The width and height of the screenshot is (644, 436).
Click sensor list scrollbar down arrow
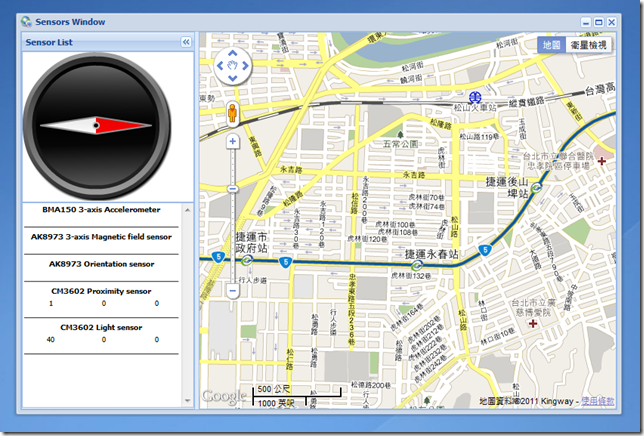(188, 401)
